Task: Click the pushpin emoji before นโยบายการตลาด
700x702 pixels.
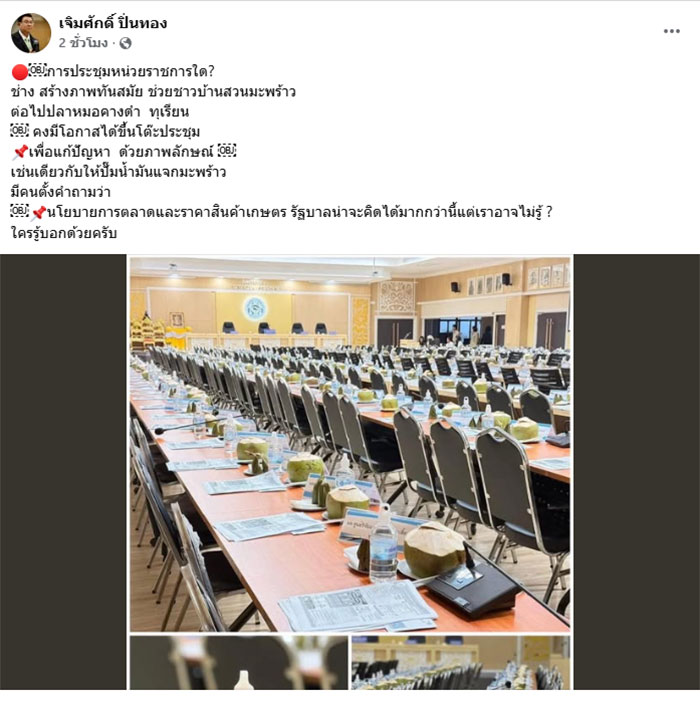Action: pyautogui.click(x=38, y=213)
